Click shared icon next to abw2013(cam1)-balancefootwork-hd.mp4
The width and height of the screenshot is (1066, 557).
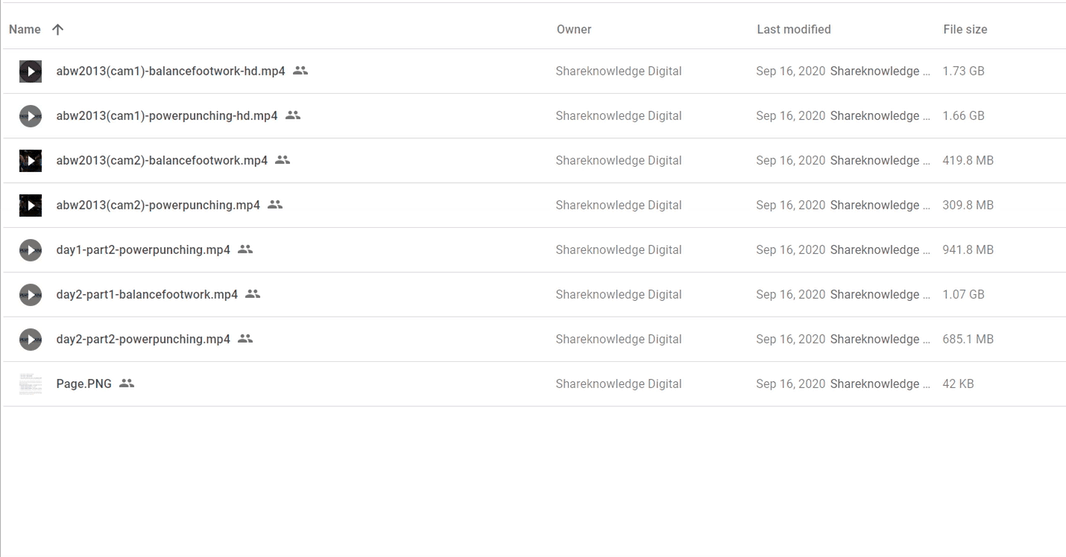pyautogui.click(x=300, y=70)
